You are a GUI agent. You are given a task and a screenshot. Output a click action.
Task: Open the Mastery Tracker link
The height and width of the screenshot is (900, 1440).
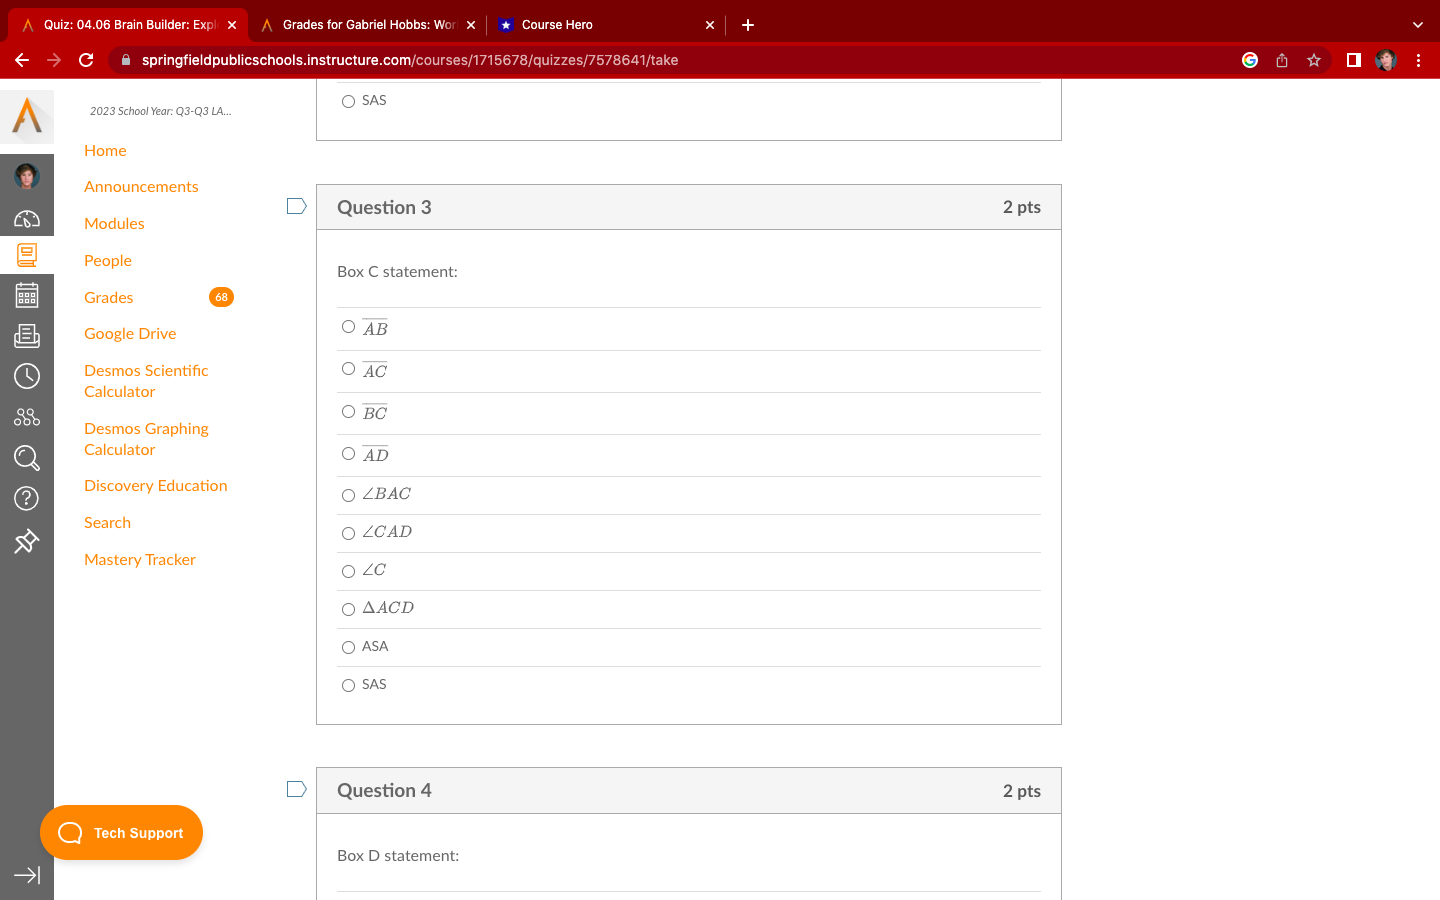(x=140, y=560)
